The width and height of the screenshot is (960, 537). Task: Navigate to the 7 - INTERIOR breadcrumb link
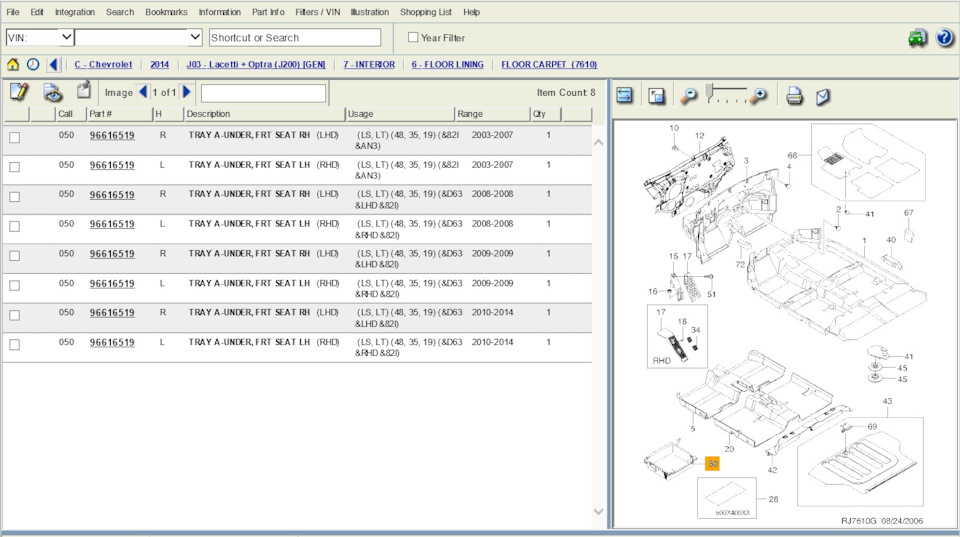coord(368,65)
